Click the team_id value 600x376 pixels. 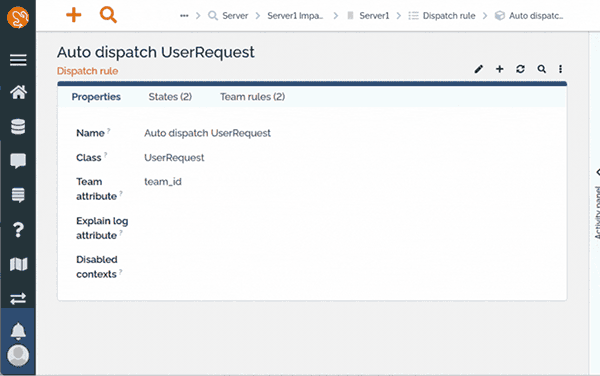pyautogui.click(x=163, y=182)
